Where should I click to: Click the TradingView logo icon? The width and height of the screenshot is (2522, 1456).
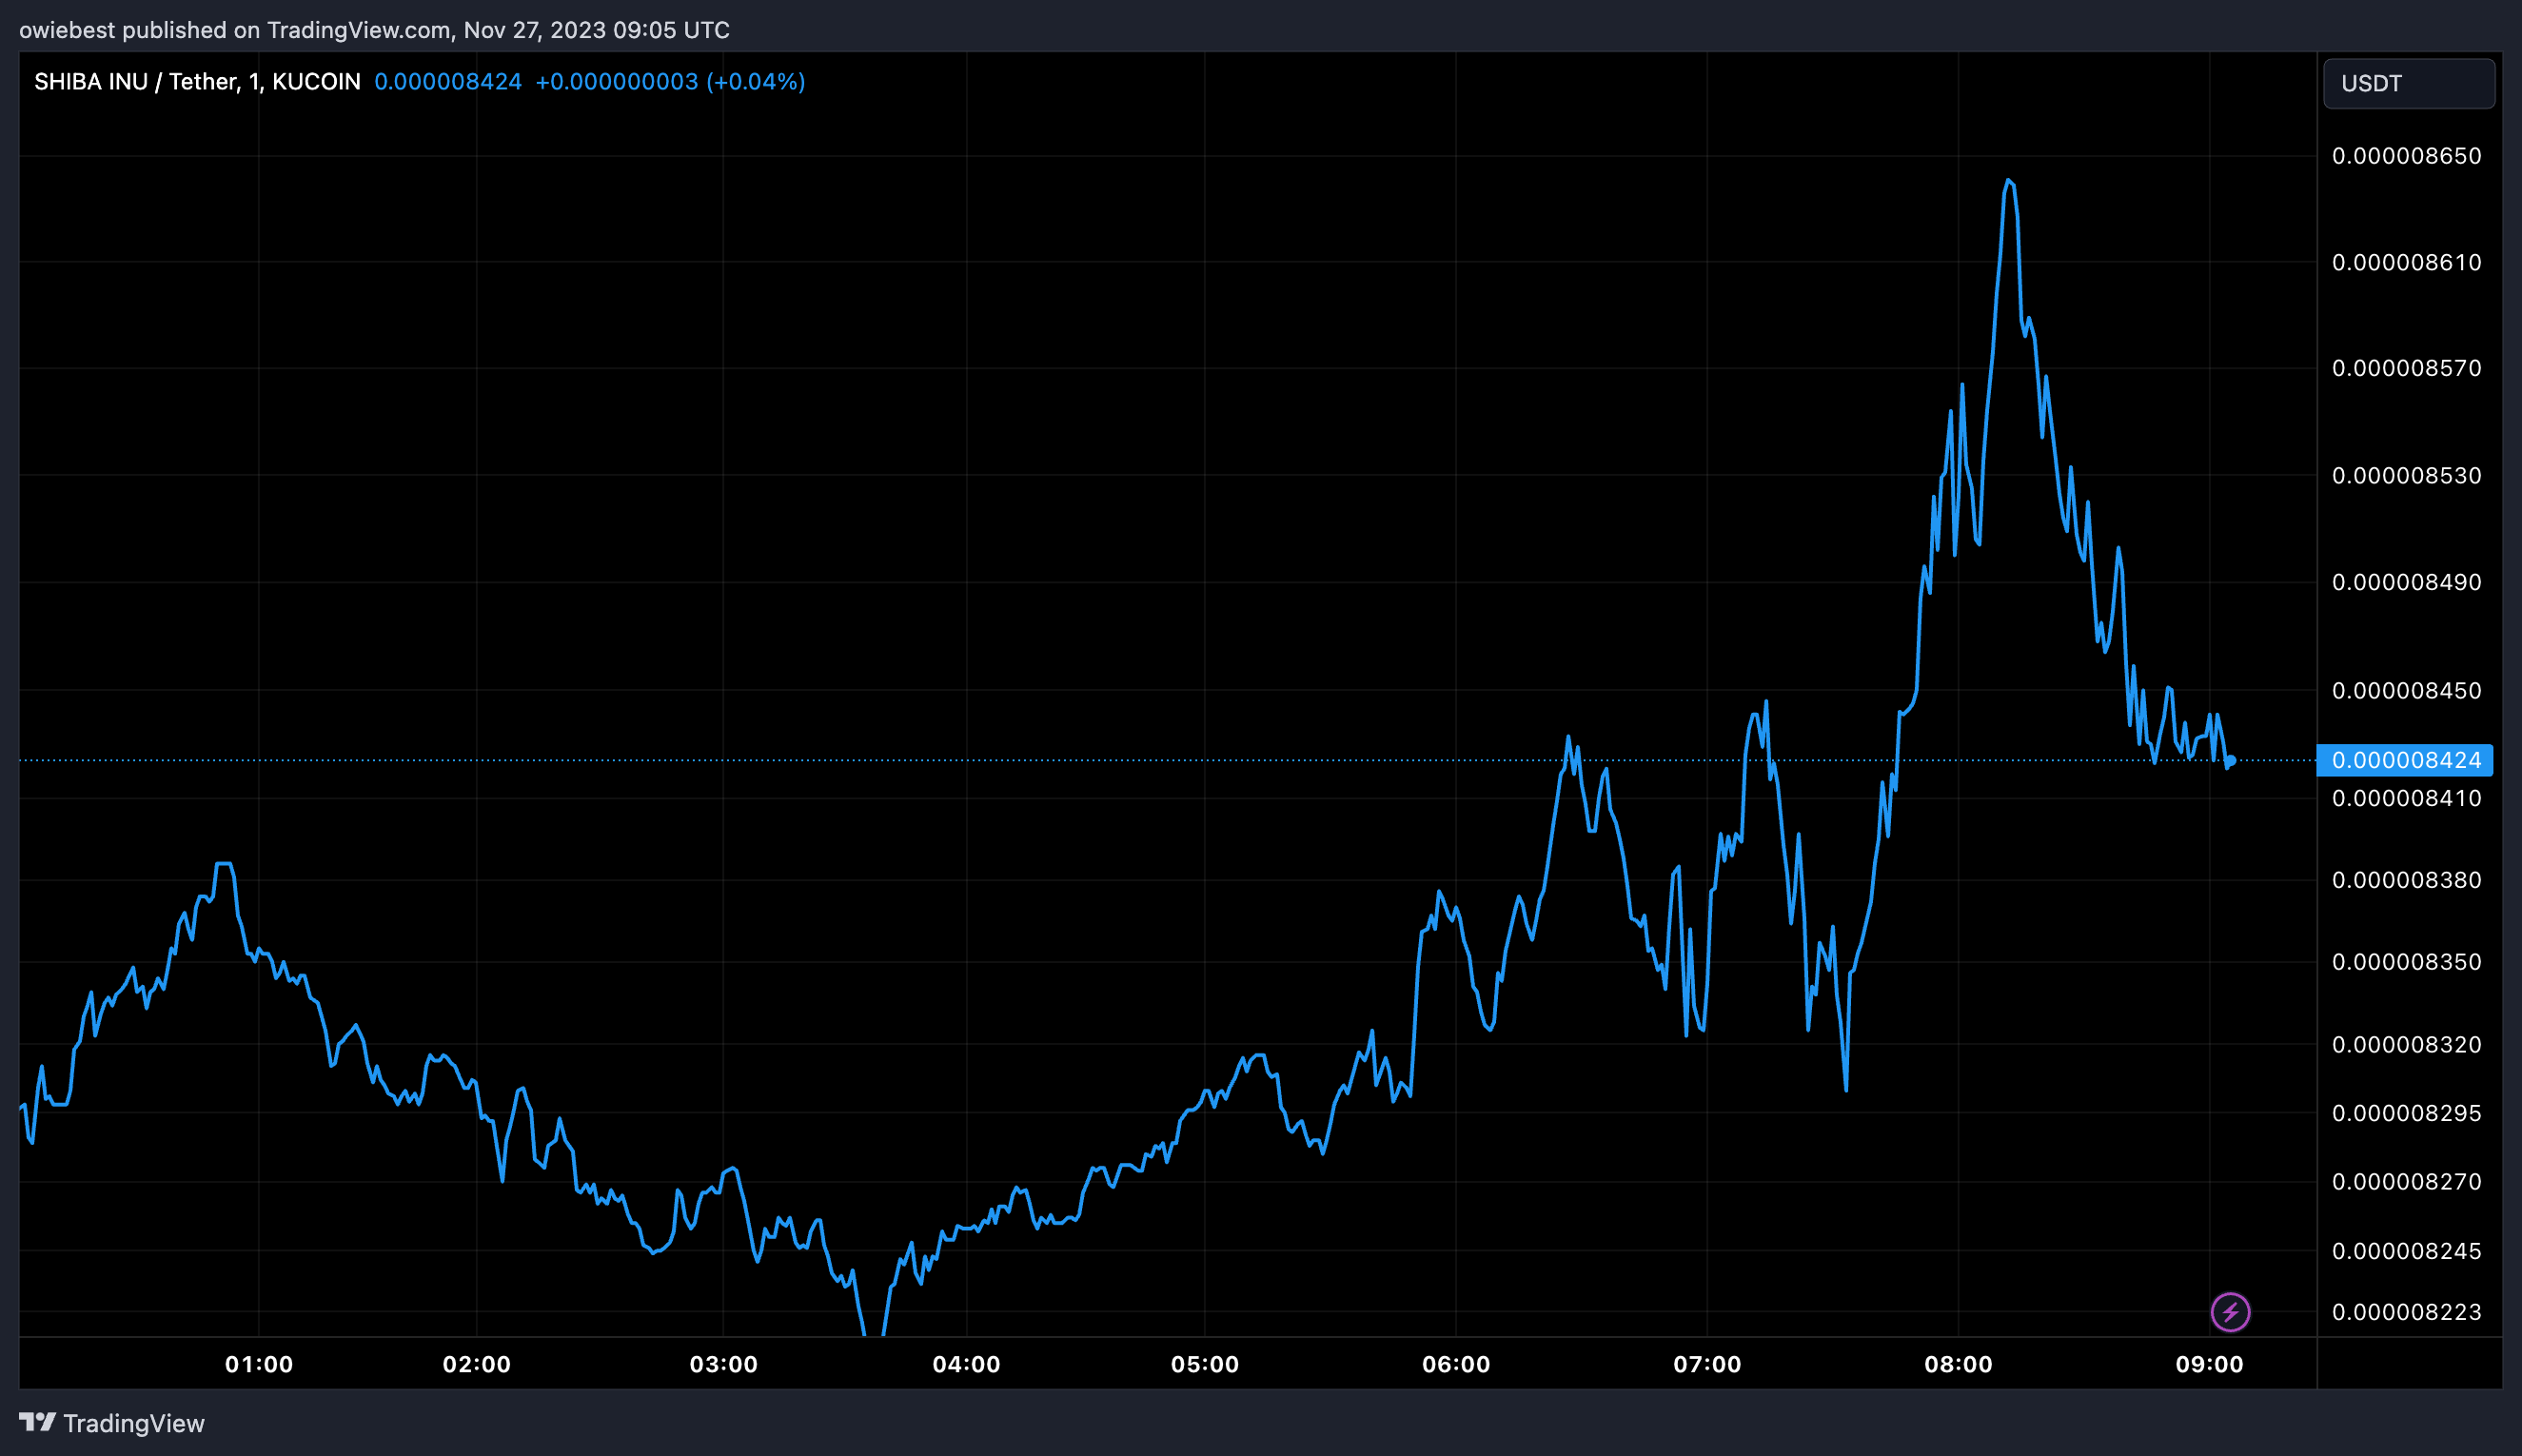37,1421
